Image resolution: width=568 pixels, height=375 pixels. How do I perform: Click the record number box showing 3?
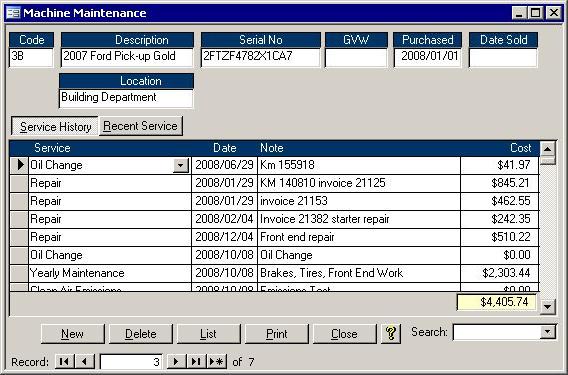click(131, 362)
